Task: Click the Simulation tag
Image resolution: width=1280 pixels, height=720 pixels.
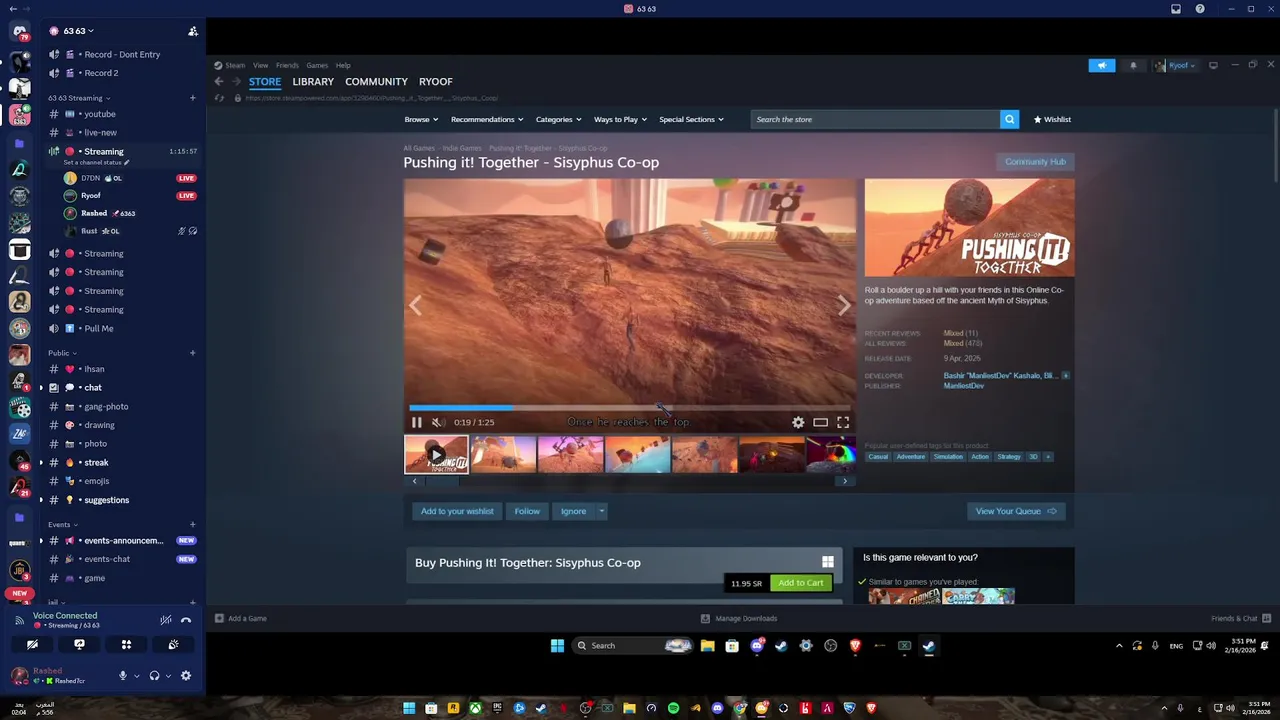Action: [x=948, y=457]
